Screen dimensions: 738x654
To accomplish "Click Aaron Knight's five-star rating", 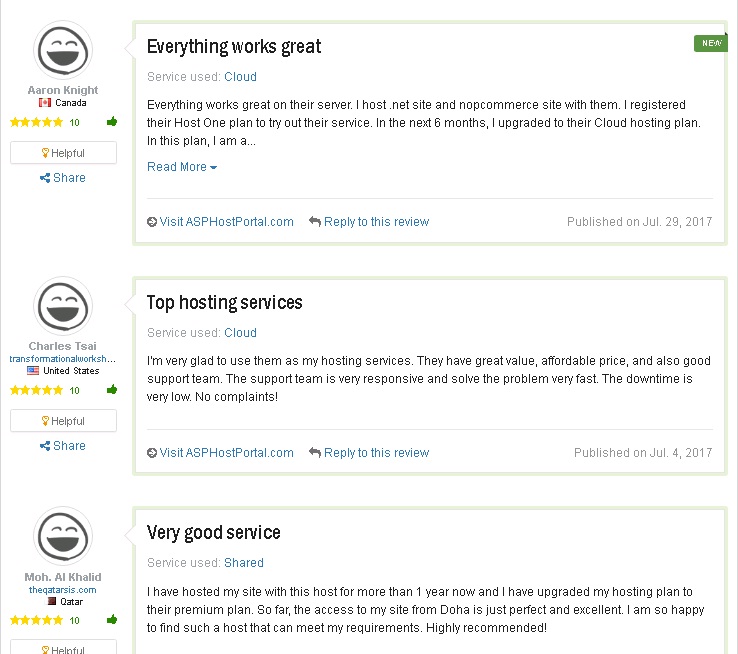I will point(36,122).
